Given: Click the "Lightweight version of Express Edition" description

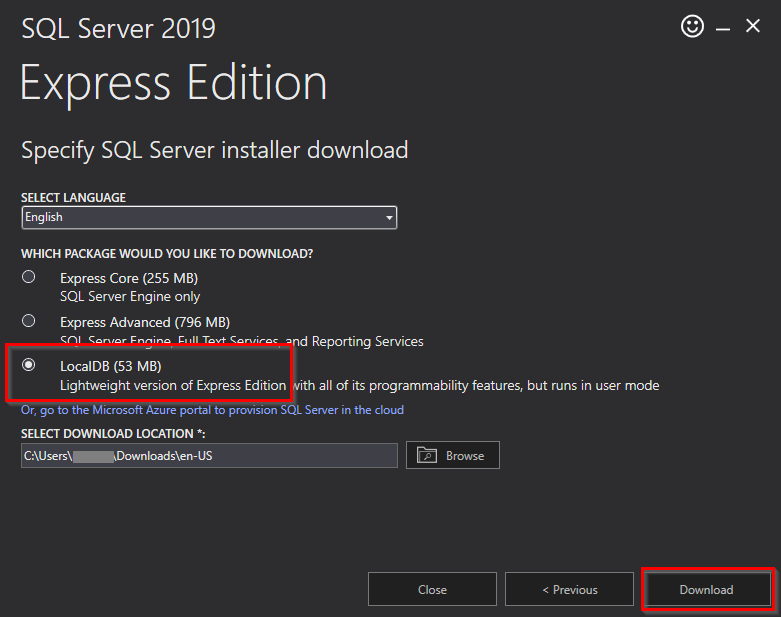Looking at the screenshot, I should [173, 385].
